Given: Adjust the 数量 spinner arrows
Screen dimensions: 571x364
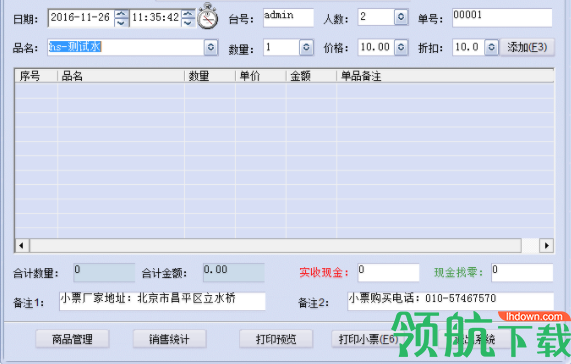Looking at the screenshot, I should [x=306, y=47].
